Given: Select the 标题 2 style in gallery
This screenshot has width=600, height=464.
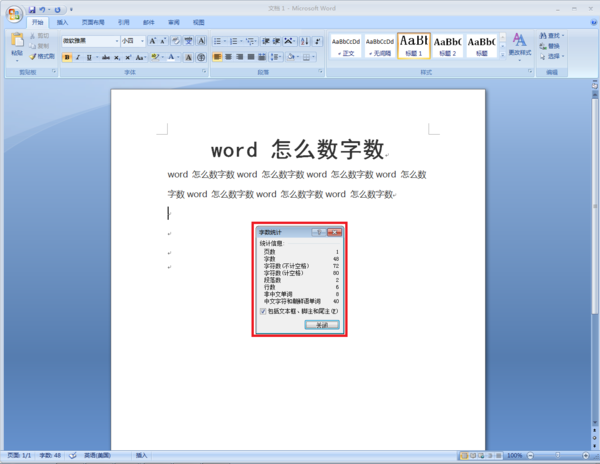Looking at the screenshot, I should pyautogui.click(x=448, y=46).
